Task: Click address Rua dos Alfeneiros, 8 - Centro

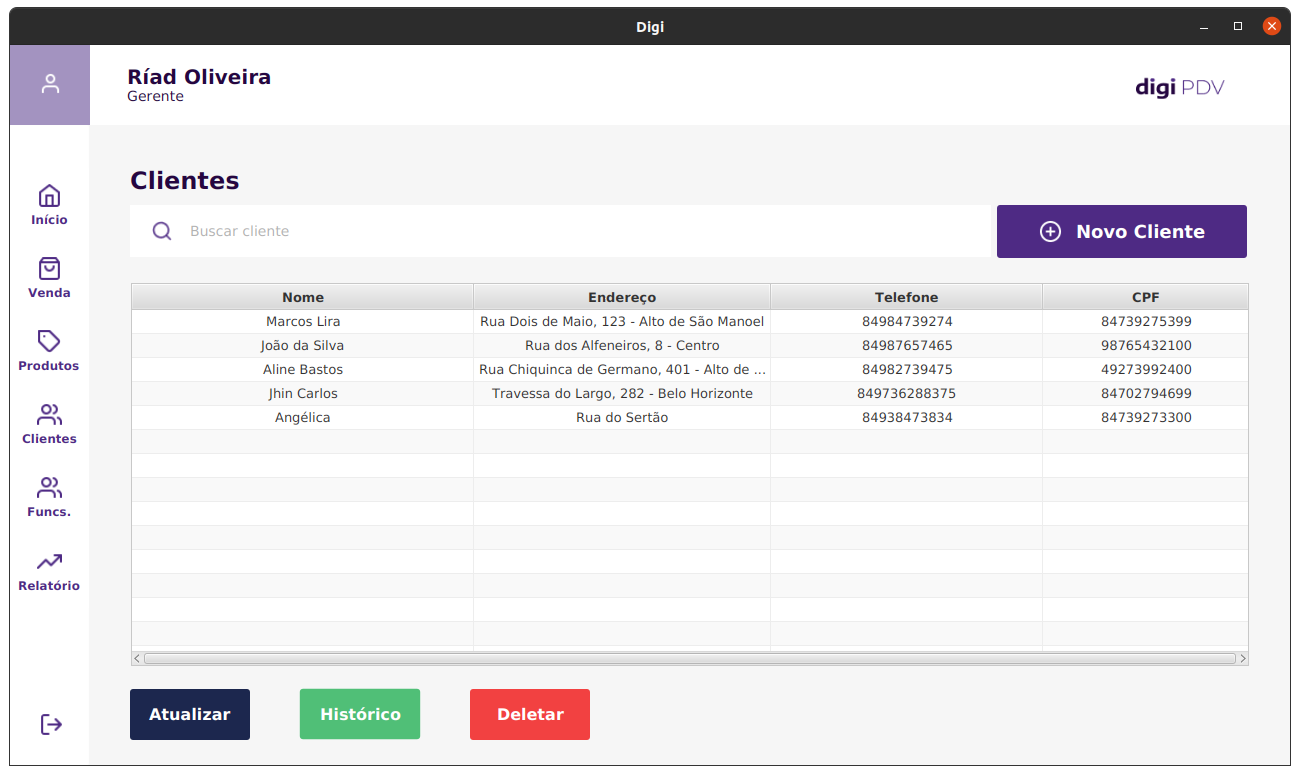Action: [622, 345]
